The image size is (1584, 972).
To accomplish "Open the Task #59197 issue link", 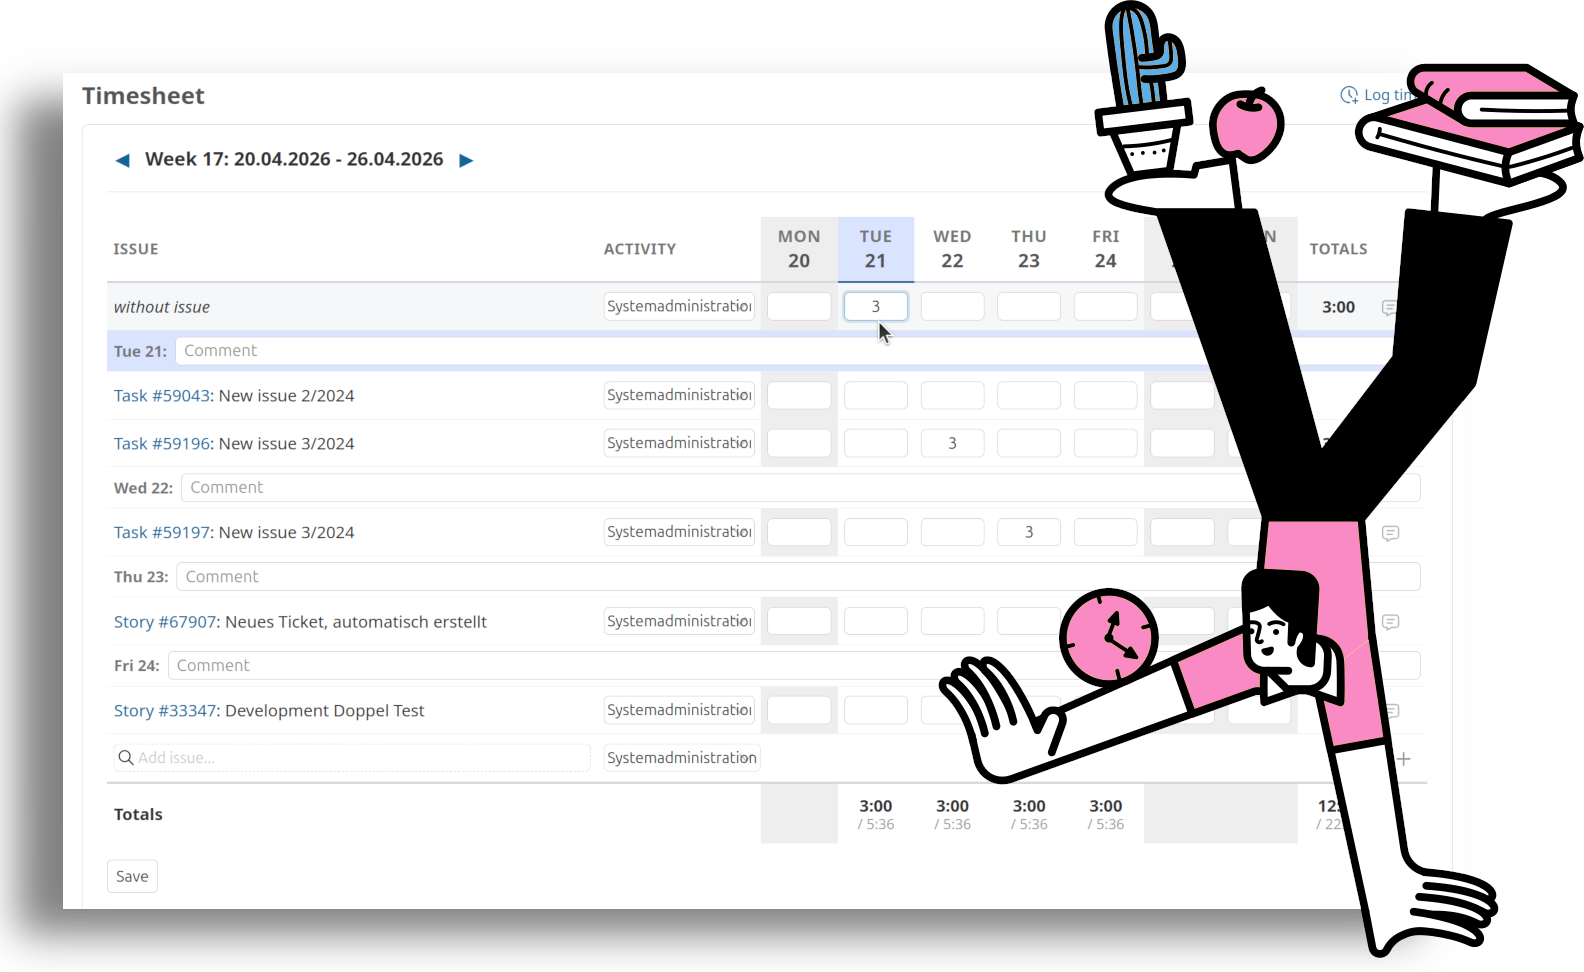I will coord(162,533).
